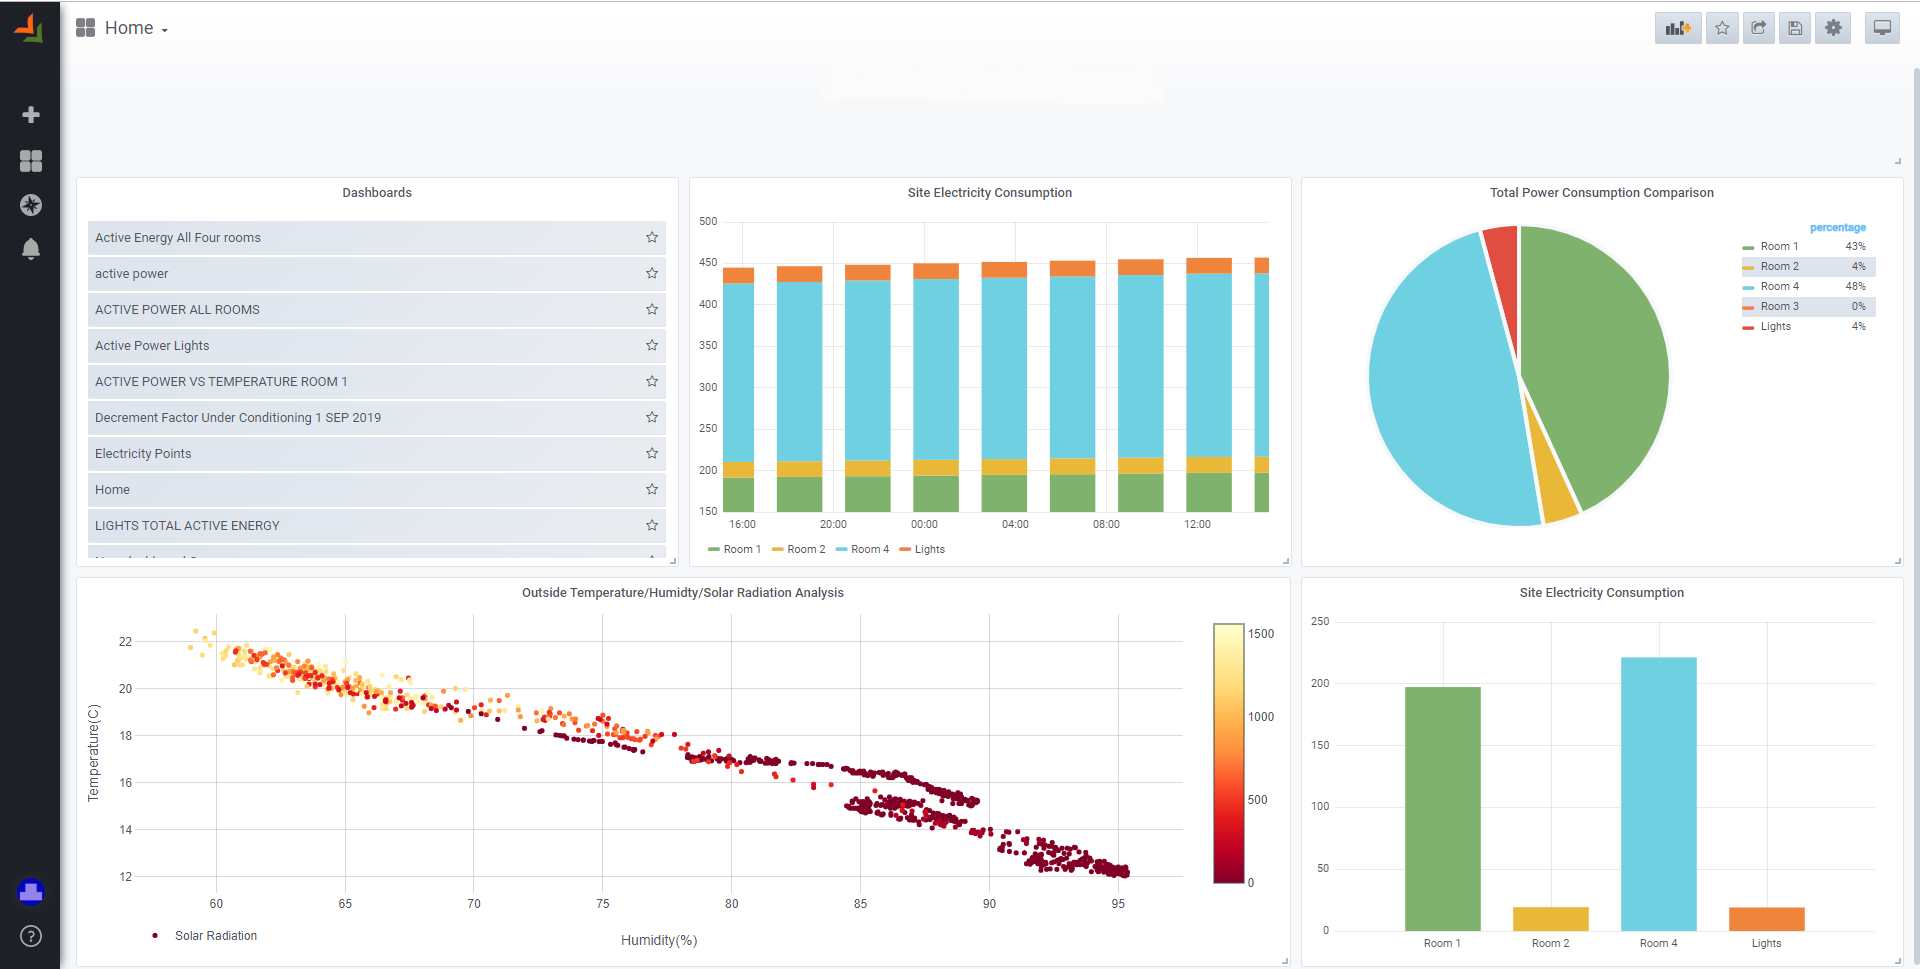Viewport: 1920px width, 969px height.
Task: Grab the Dashboards panel resize handle
Action: 673,561
